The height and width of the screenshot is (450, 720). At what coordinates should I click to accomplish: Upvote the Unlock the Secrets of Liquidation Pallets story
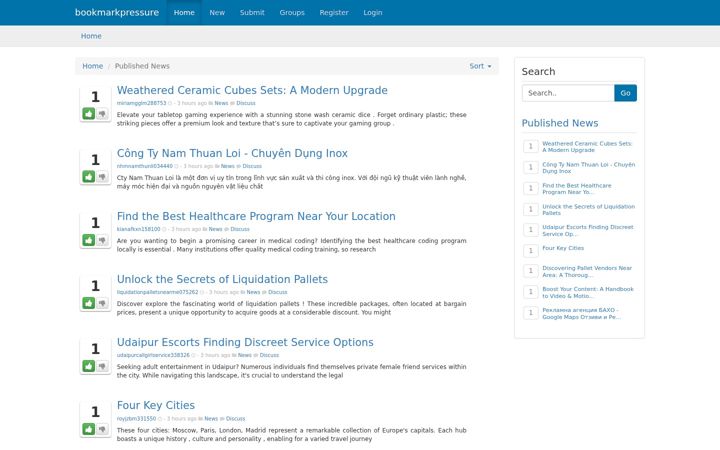[89, 303]
